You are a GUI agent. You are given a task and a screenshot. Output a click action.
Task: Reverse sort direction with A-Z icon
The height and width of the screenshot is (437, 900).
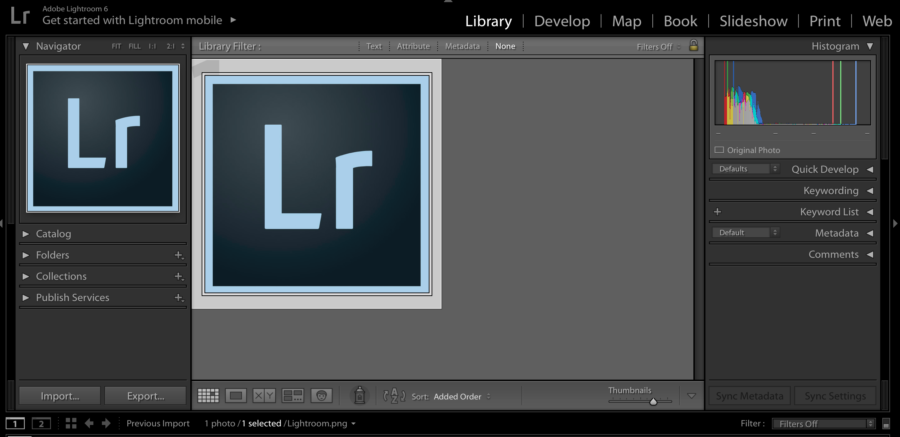[x=394, y=396]
